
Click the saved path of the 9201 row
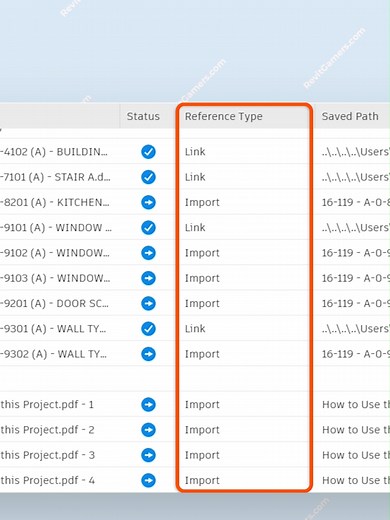tap(356, 303)
